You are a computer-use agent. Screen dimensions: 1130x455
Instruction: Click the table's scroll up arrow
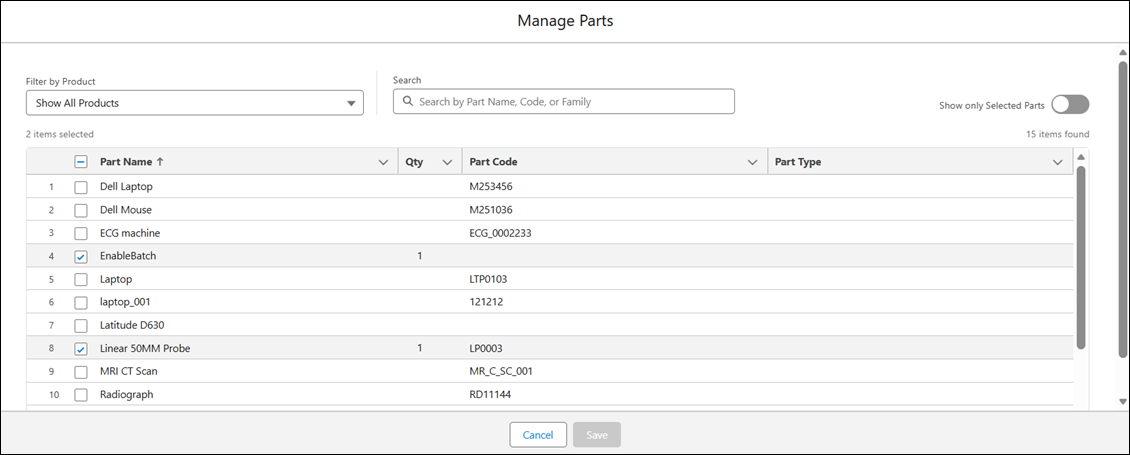pyautogui.click(x=1080, y=157)
